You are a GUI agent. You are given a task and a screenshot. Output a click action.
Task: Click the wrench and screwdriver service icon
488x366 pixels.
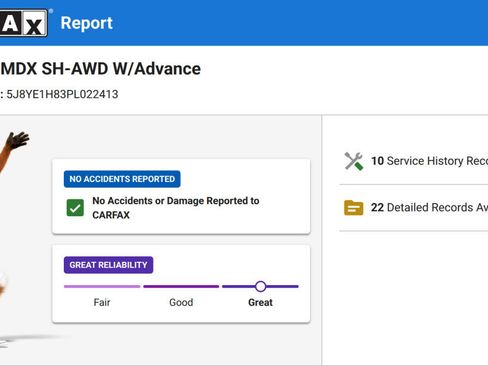[x=354, y=161]
